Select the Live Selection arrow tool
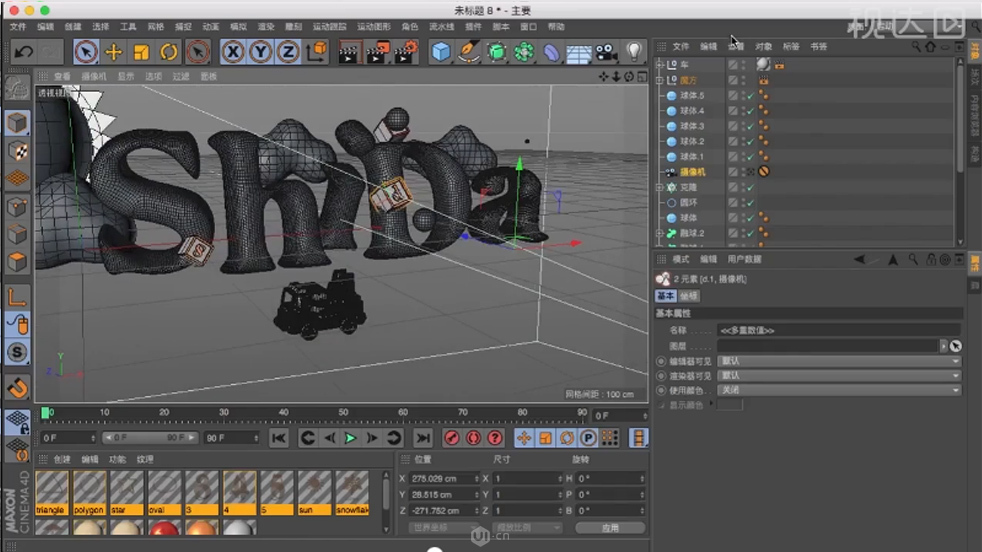982x552 pixels. tap(86, 51)
